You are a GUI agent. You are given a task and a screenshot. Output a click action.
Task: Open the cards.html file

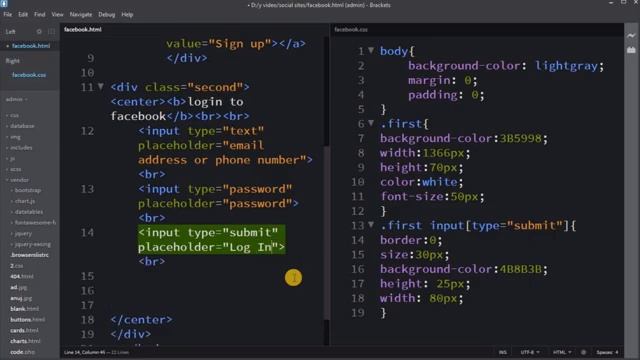tap(24, 331)
